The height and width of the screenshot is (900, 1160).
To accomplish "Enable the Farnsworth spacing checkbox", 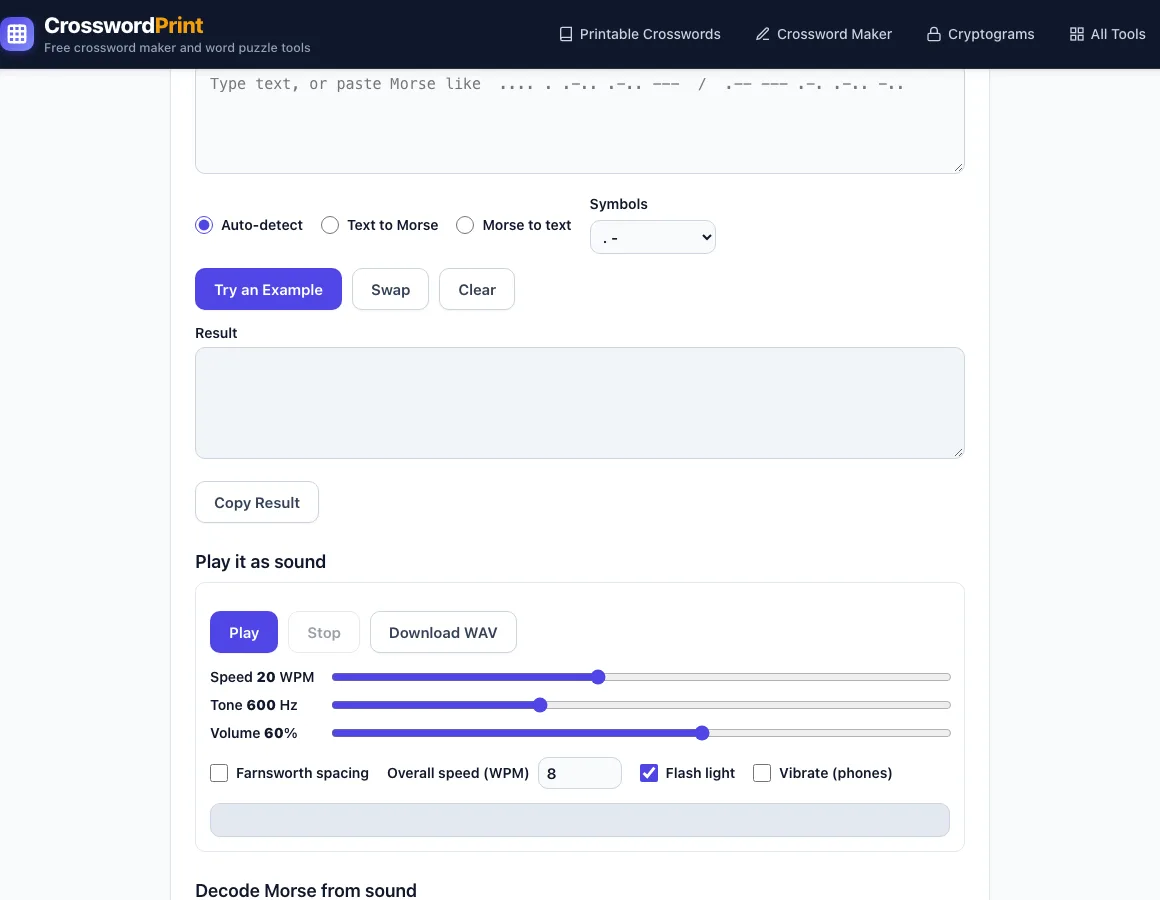I will [219, 773].
